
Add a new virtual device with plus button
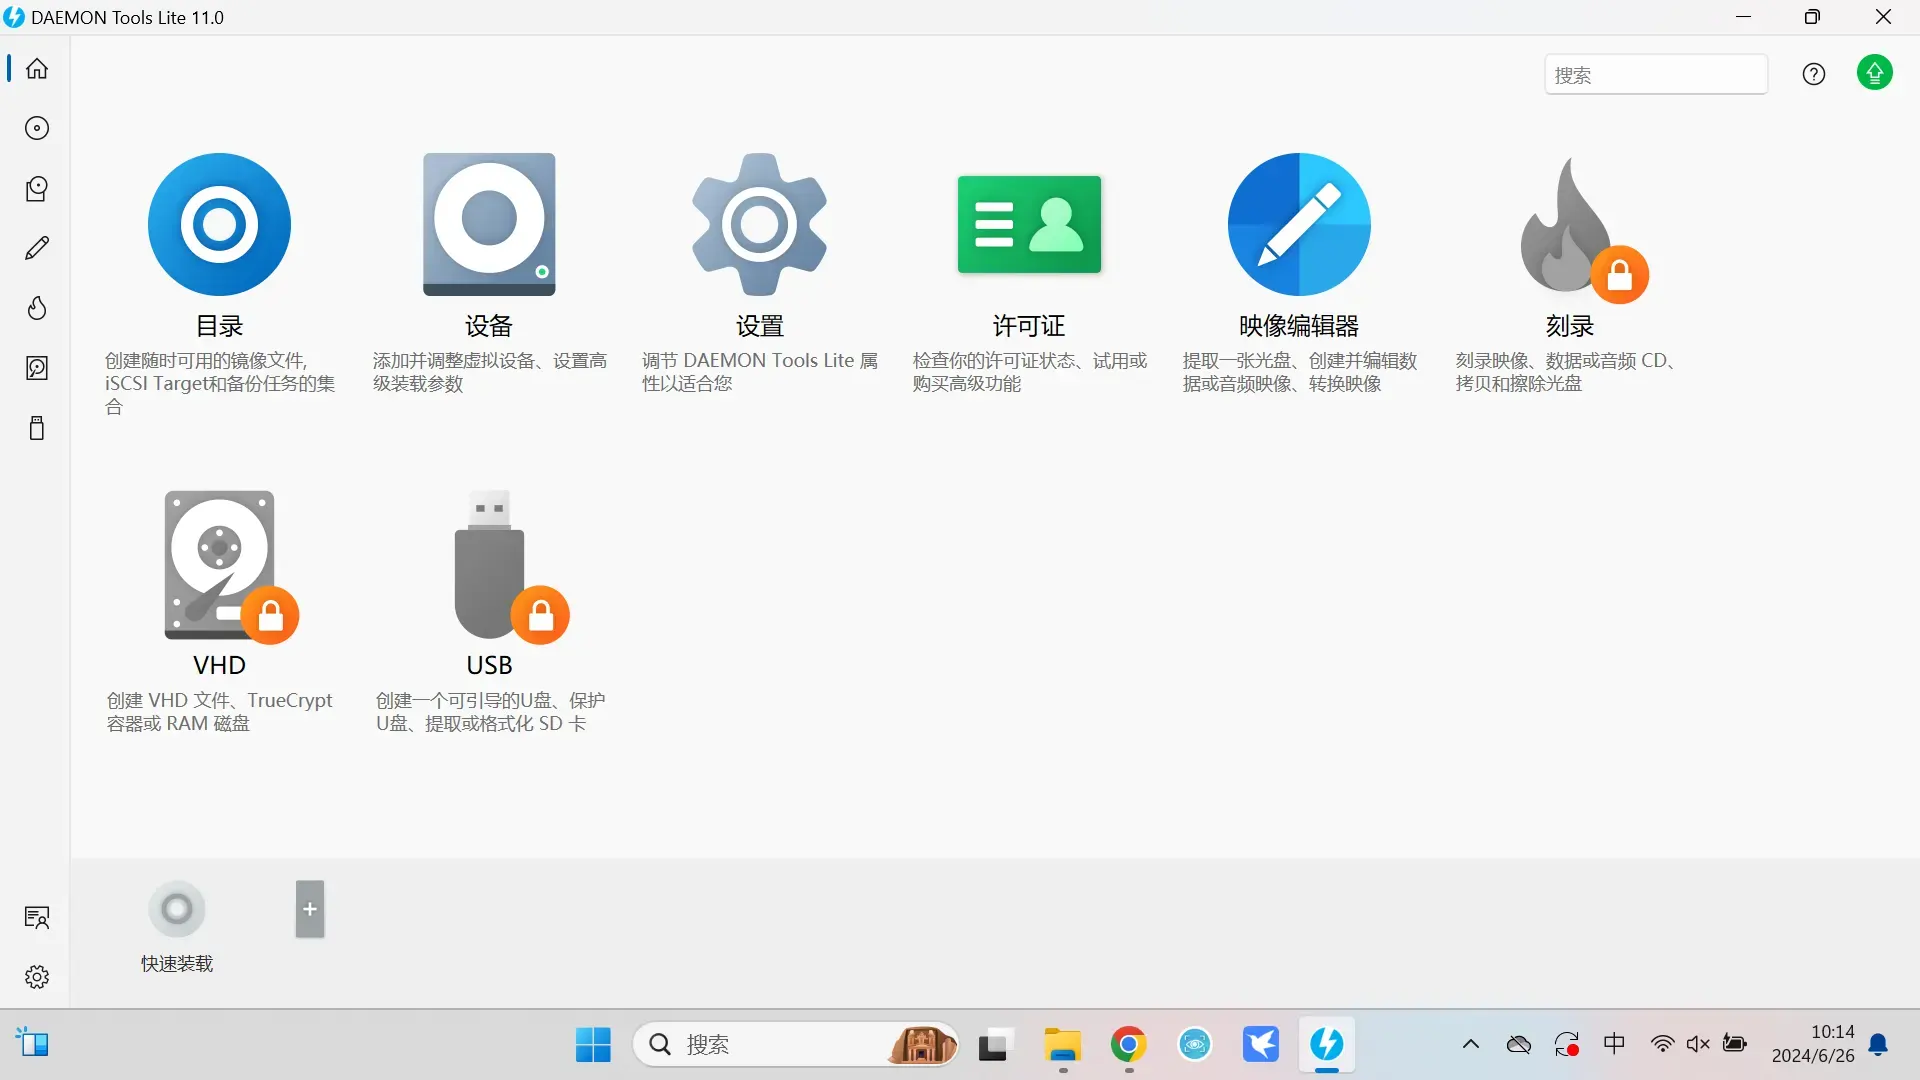[310, 909]
